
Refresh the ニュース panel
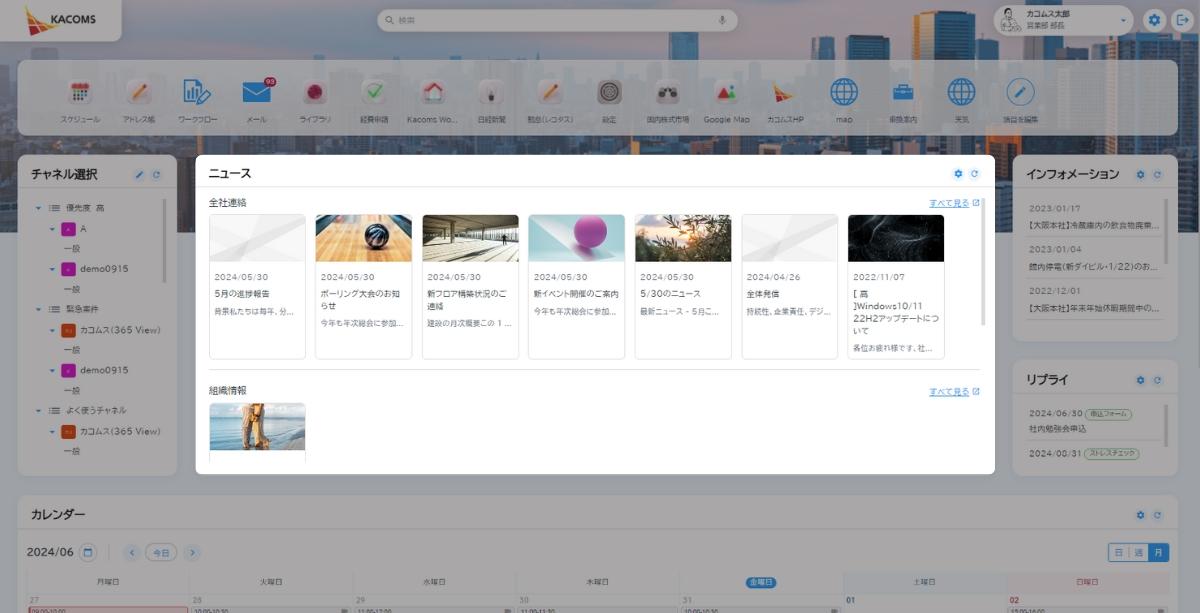[975, 174]
